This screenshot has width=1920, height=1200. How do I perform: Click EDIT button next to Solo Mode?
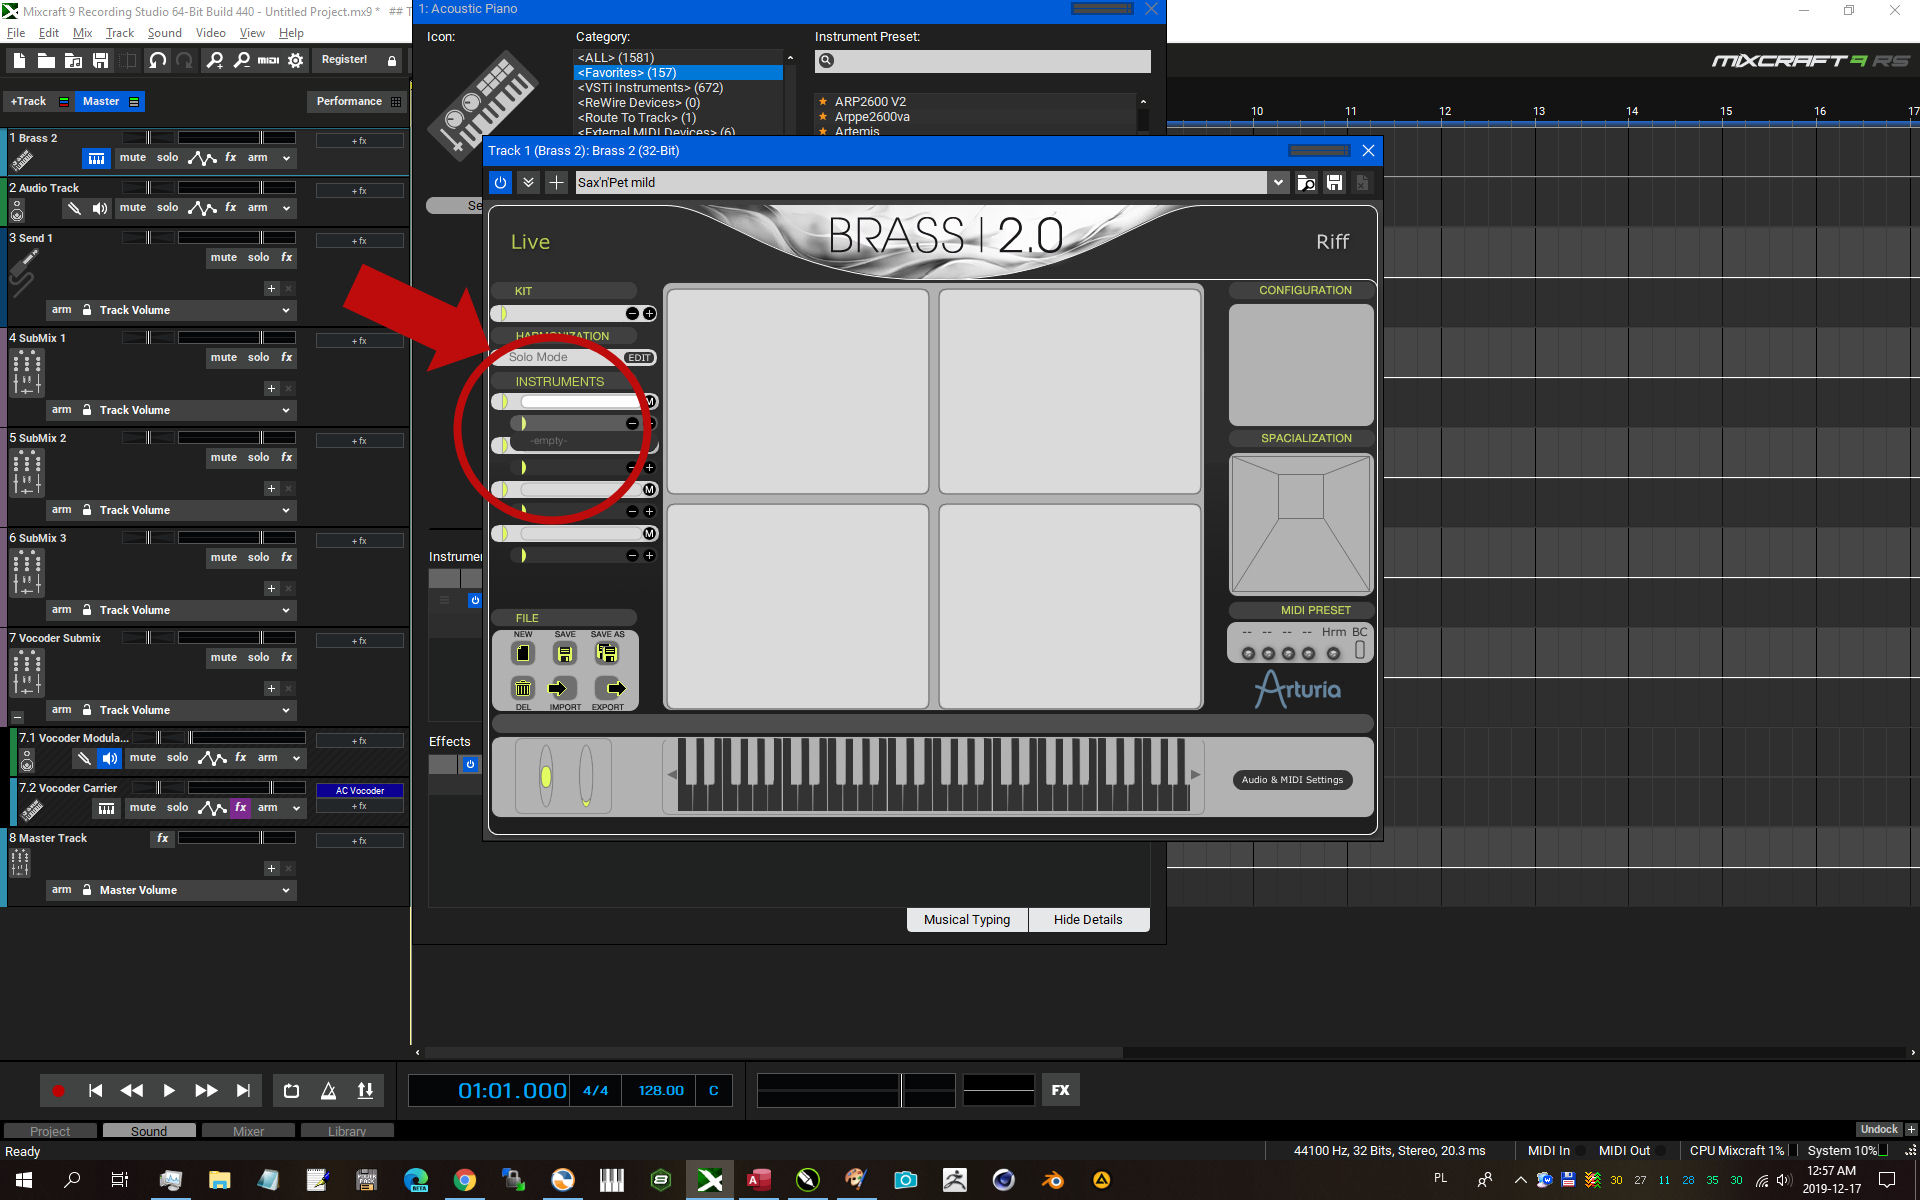639,358
